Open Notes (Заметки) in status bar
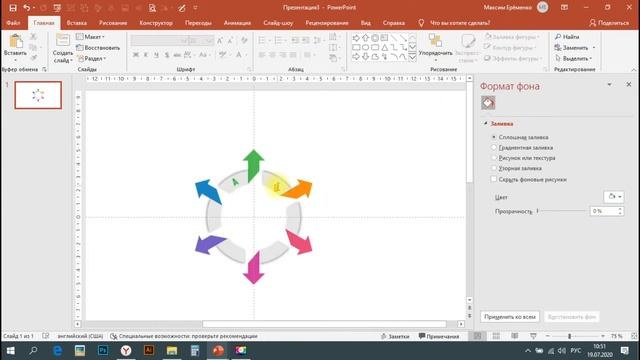 395,336
